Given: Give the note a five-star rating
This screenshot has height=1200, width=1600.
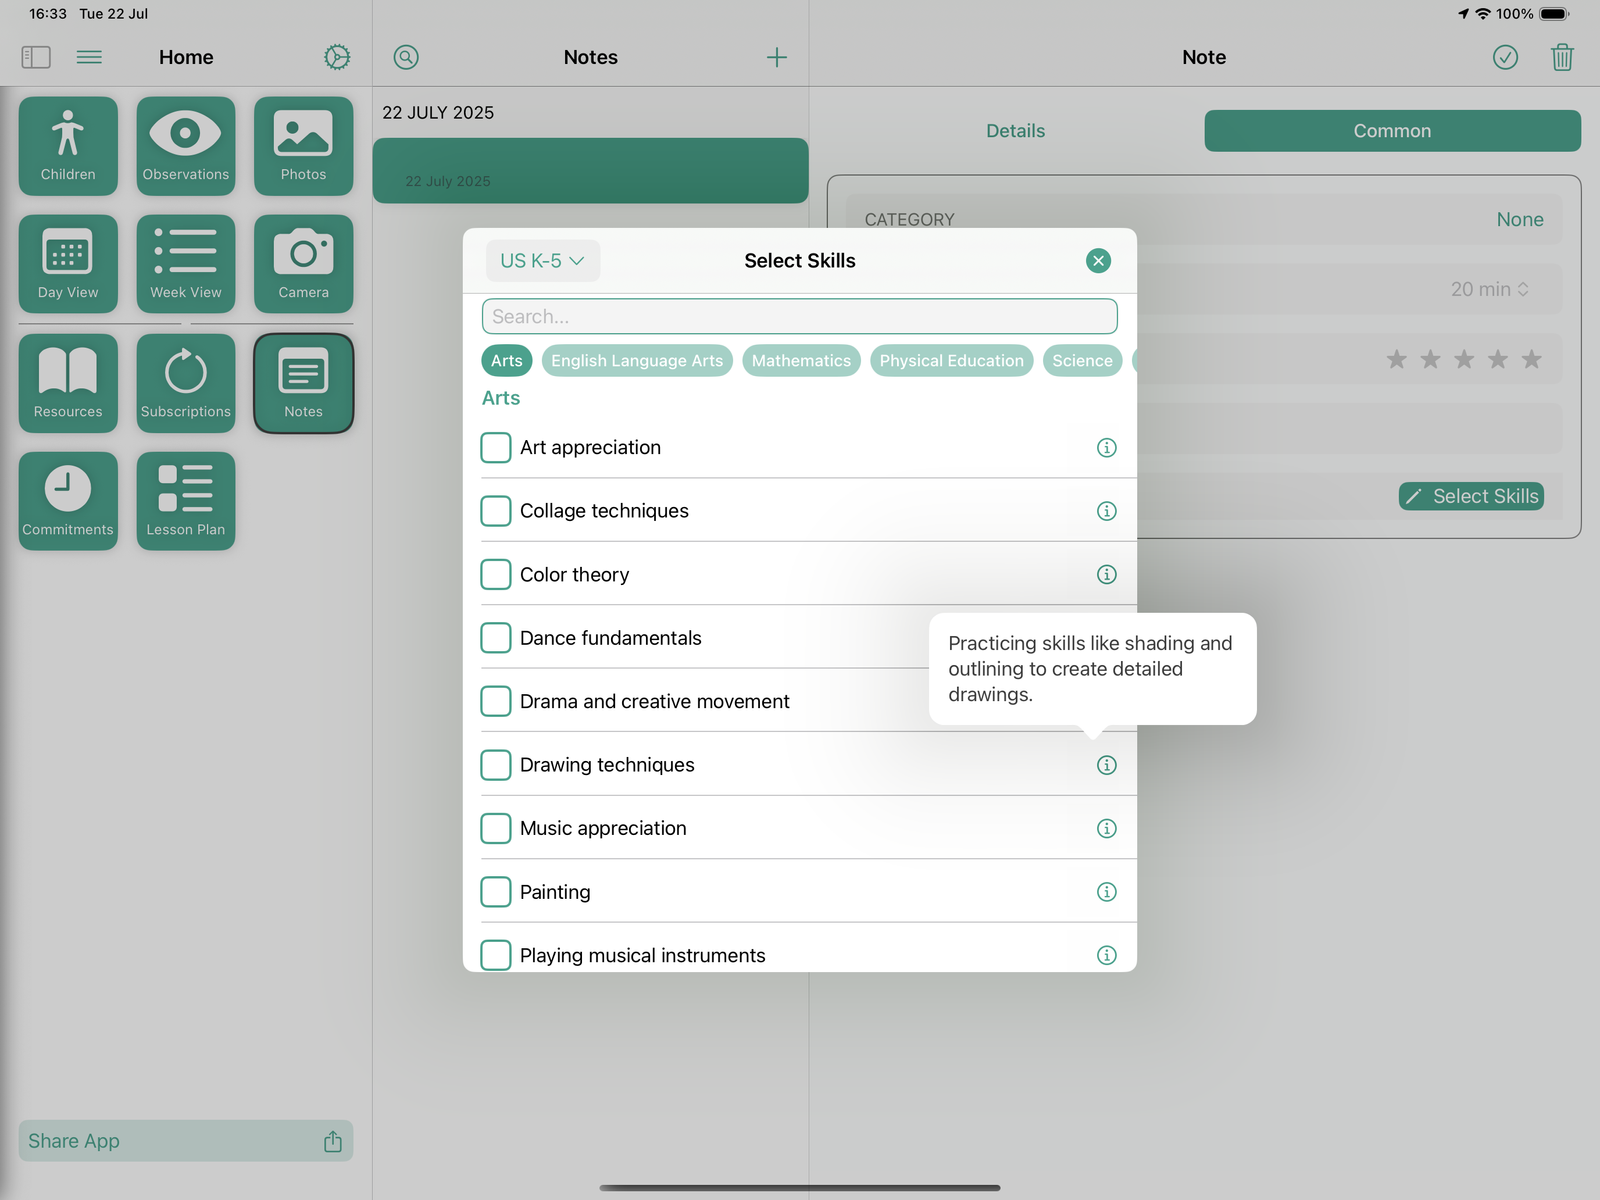Looking at the screenshot, I should [x=1532, y=358].
